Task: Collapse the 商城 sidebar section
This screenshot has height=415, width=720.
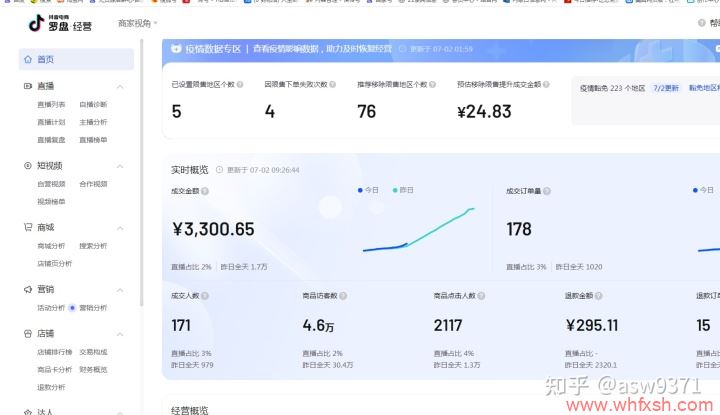Action: pyautogui.click(x=120, y=228)
